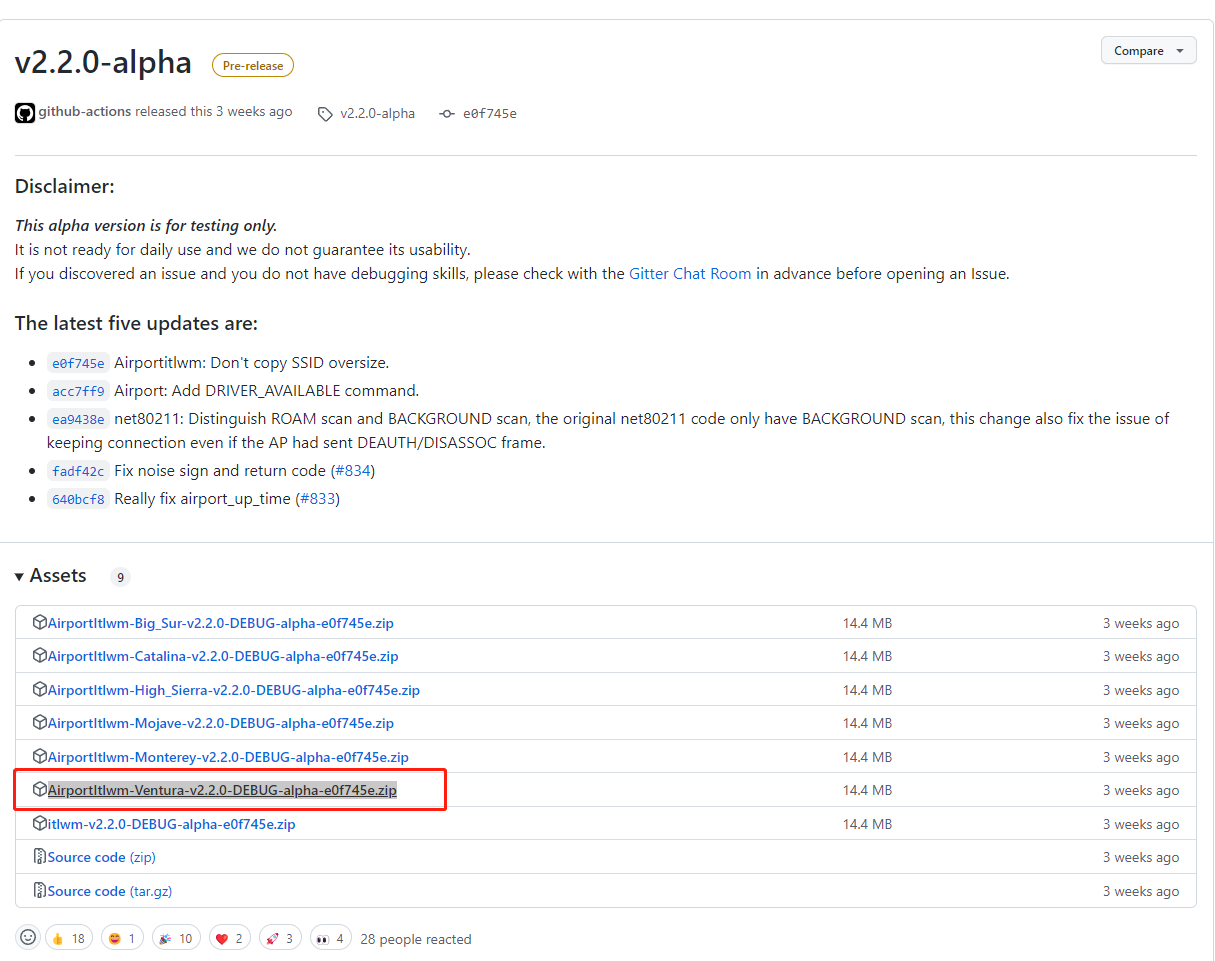Click the commit icon beside e0f745e

(447, 114)
